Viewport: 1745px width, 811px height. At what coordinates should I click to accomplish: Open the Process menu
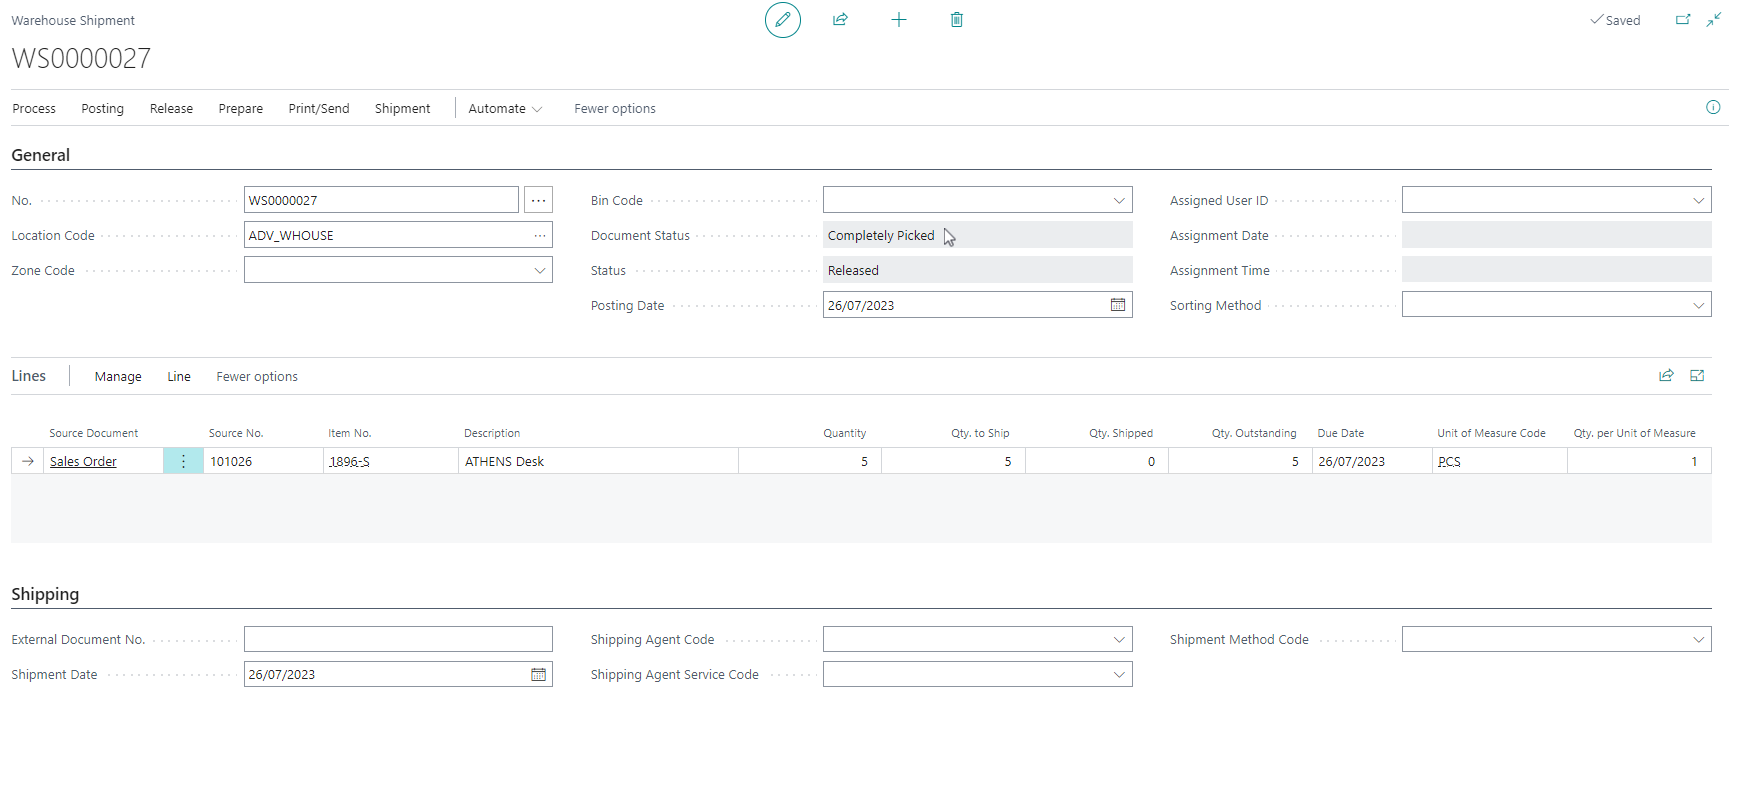[34, 108]
